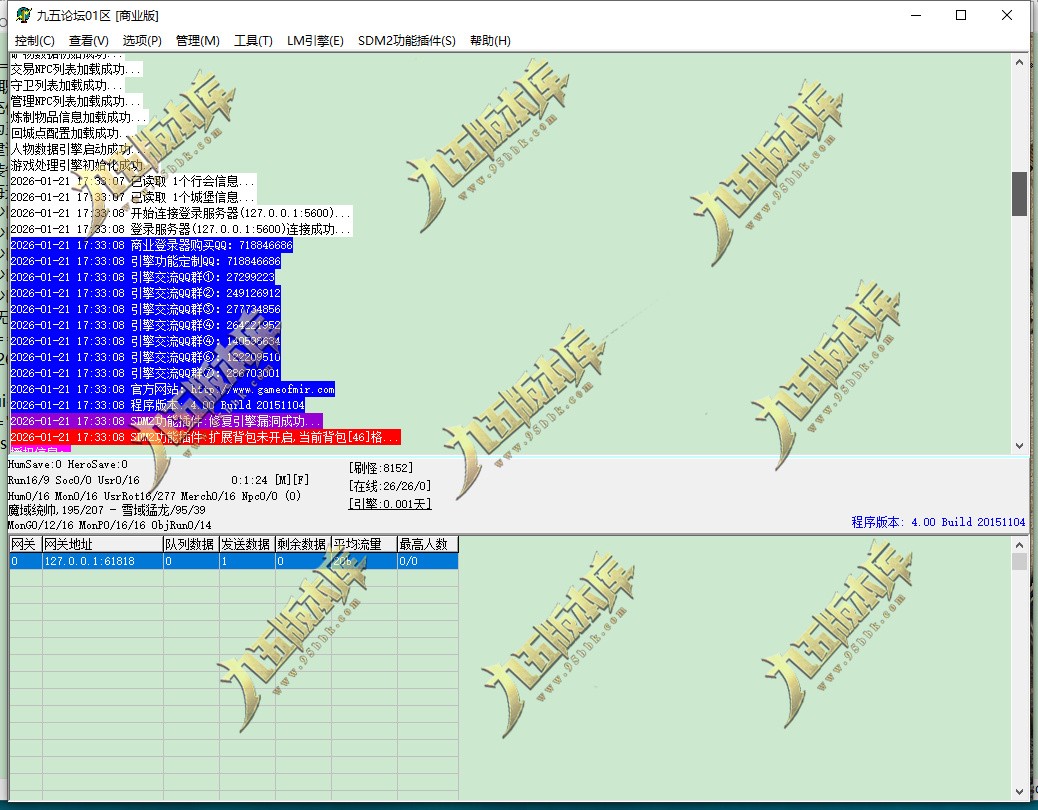
Task: Click the Run16/9 Soc0/0 Usr0/16 status line
Action: 73,480
